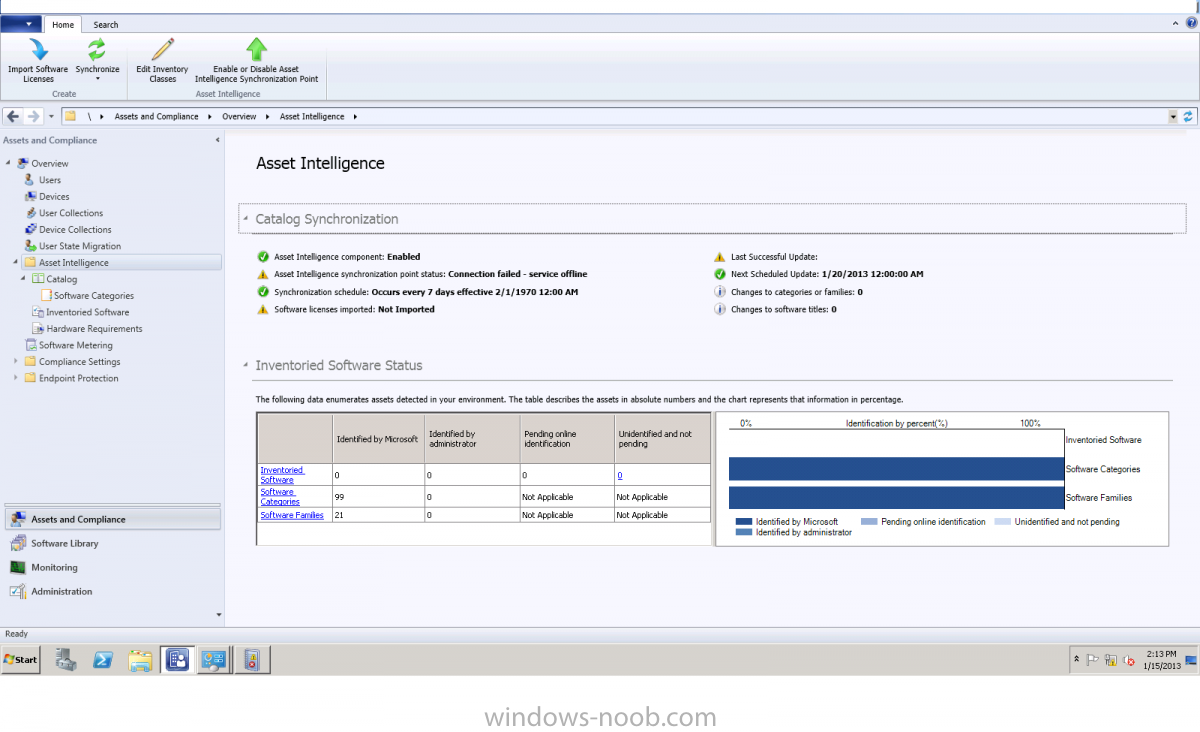Collapse the Assets and Compliance navigation pane
1200x732 pixels.
218,140
